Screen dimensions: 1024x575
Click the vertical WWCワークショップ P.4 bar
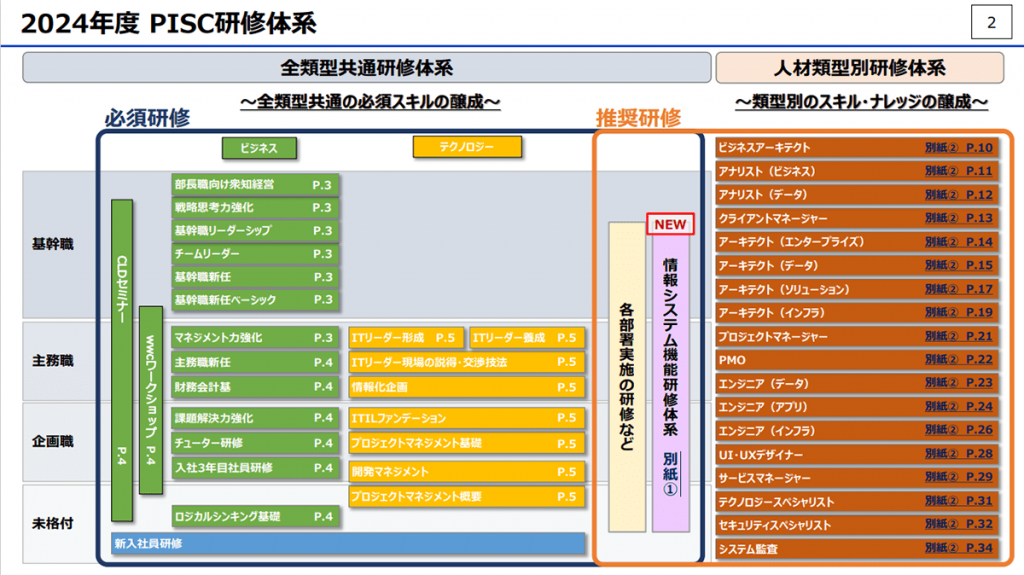coord(151,400)
